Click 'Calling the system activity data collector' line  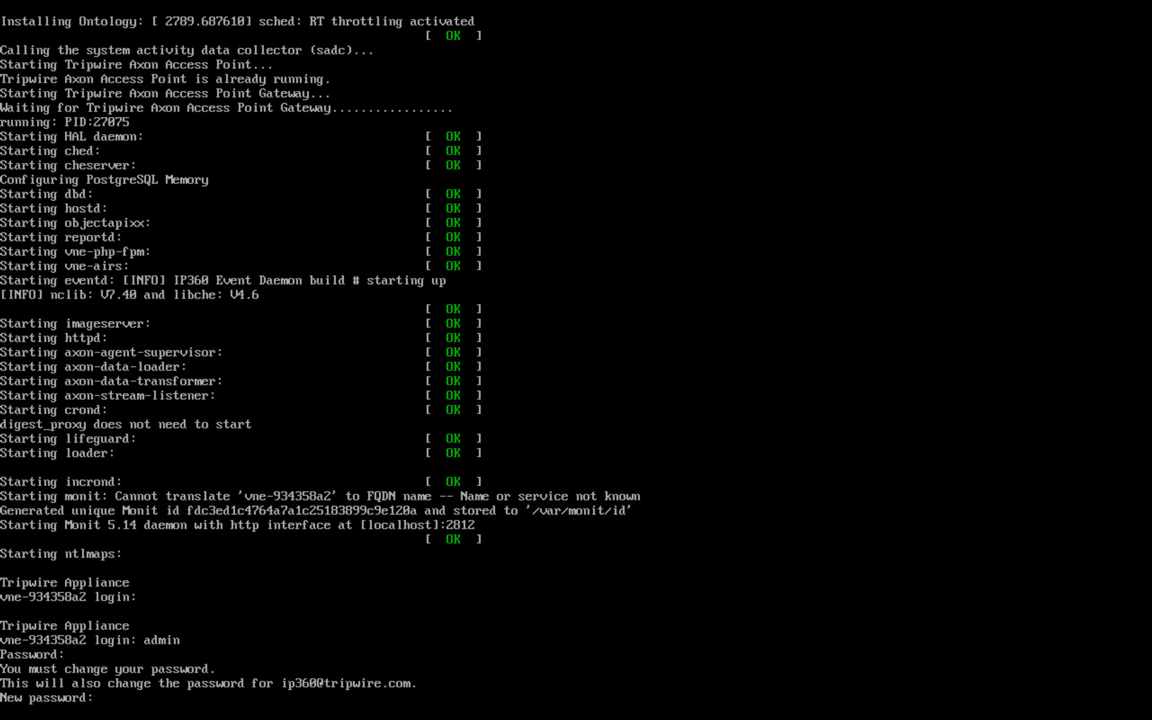tap(187, 50)
